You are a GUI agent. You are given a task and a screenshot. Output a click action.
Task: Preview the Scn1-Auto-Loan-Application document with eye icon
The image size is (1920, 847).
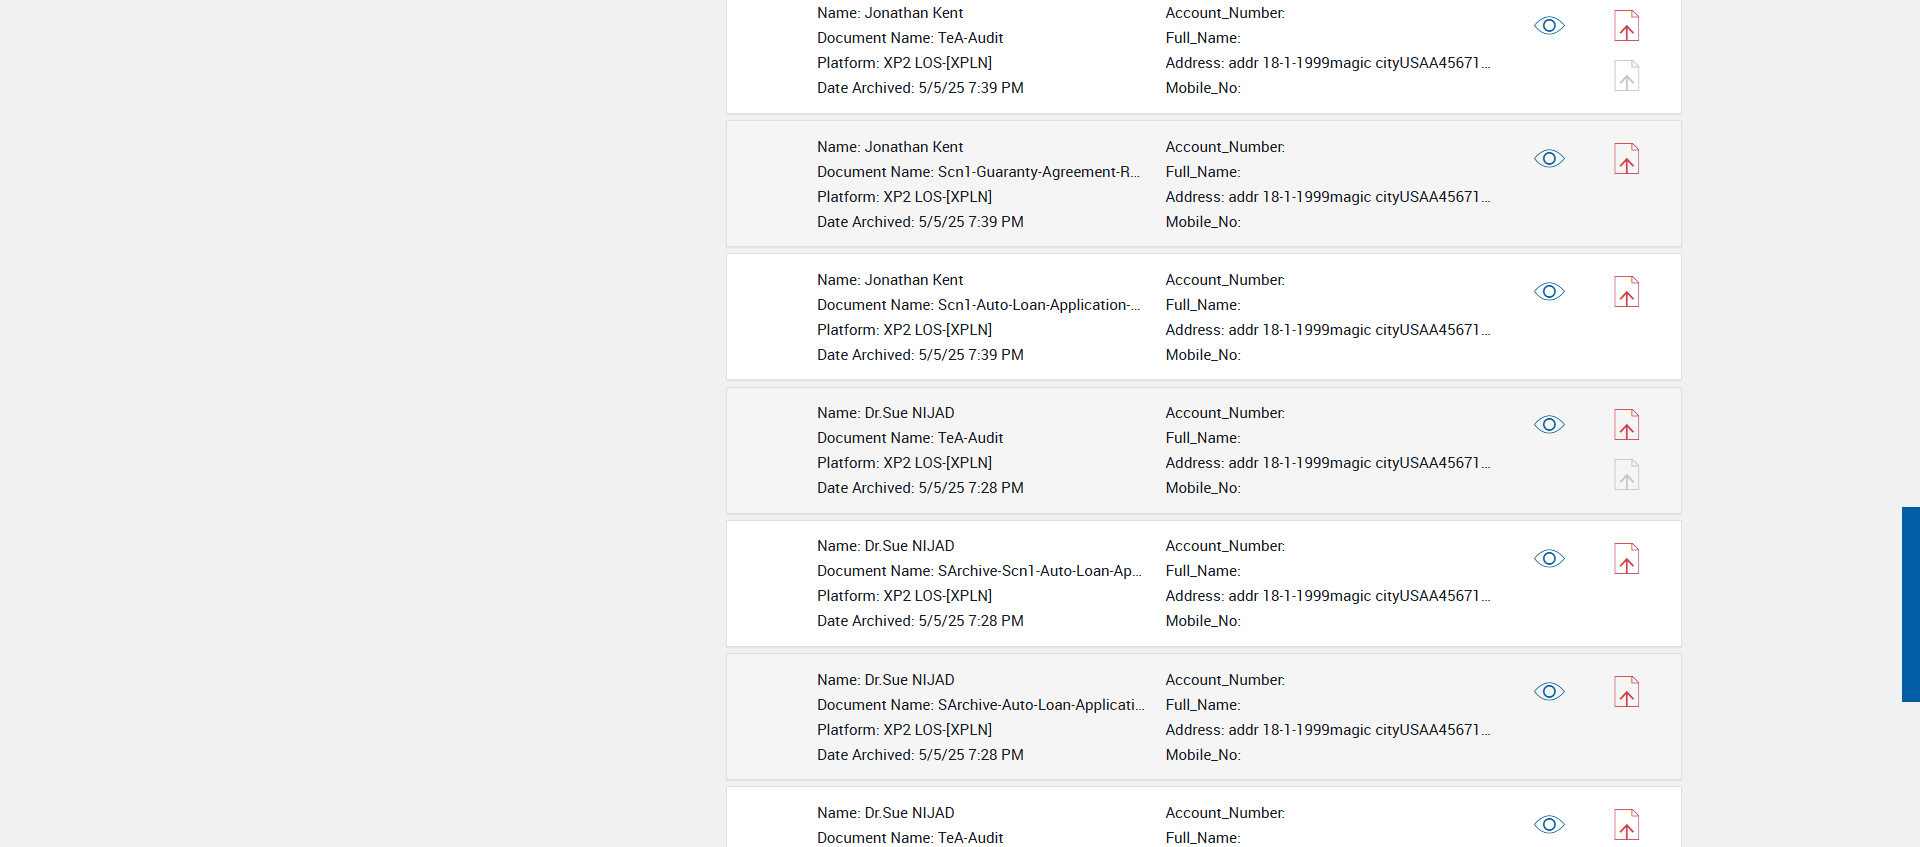point(1549,292)
